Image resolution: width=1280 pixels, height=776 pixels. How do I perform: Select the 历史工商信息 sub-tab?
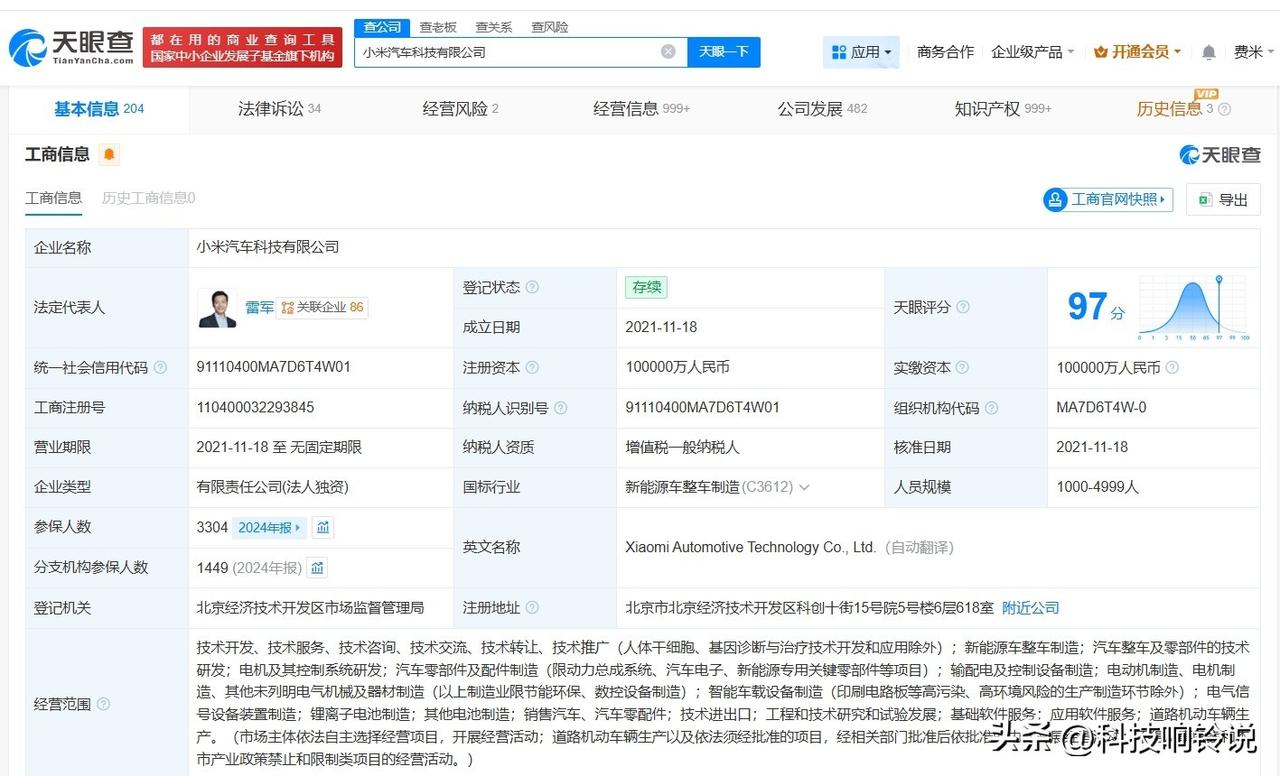point(148,198)
